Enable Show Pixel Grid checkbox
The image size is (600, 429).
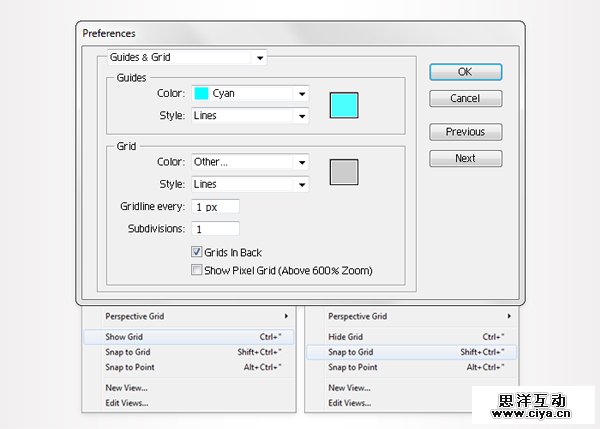(196, 269)
